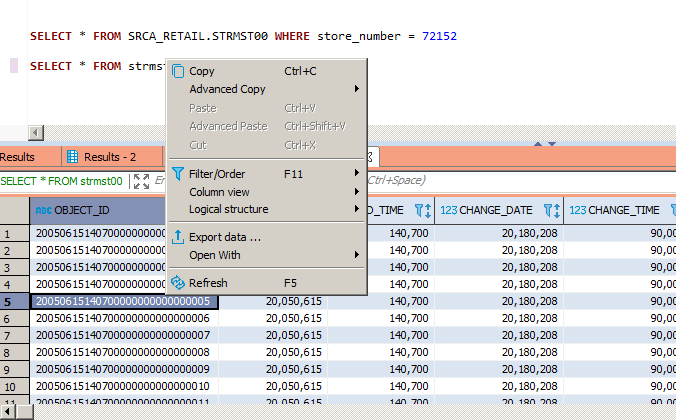Click the OBJECT_ID cell ending in 0009

[125, 370]
